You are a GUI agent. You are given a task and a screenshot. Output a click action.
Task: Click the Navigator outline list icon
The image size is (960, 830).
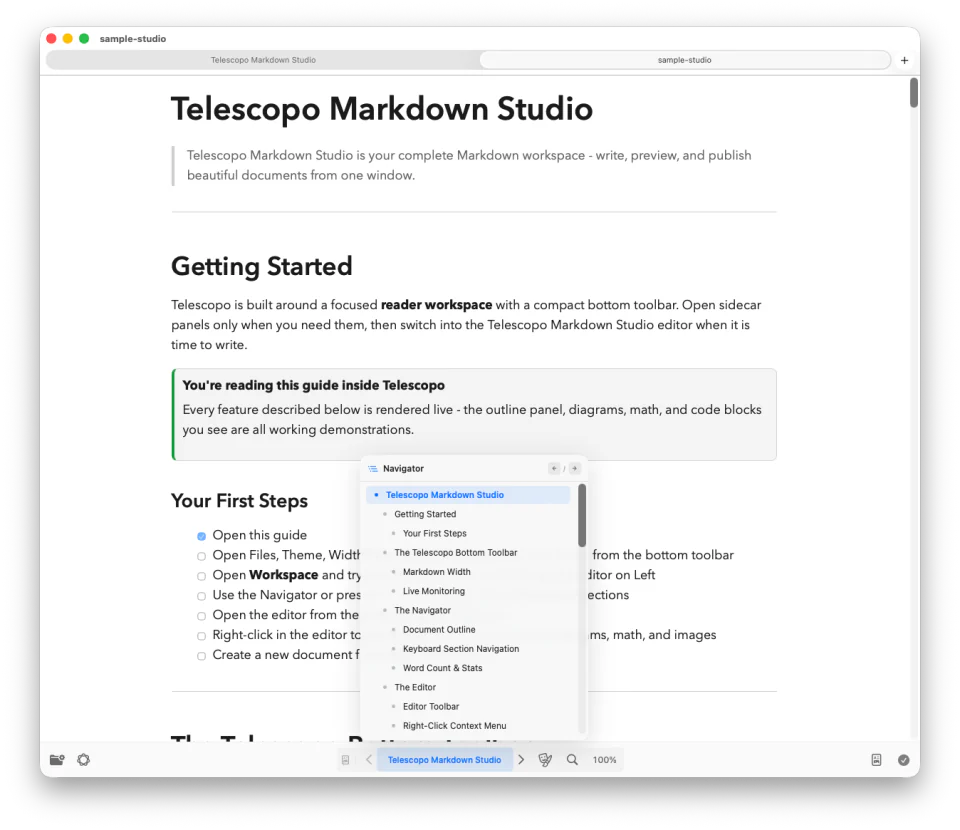[373, 469]
